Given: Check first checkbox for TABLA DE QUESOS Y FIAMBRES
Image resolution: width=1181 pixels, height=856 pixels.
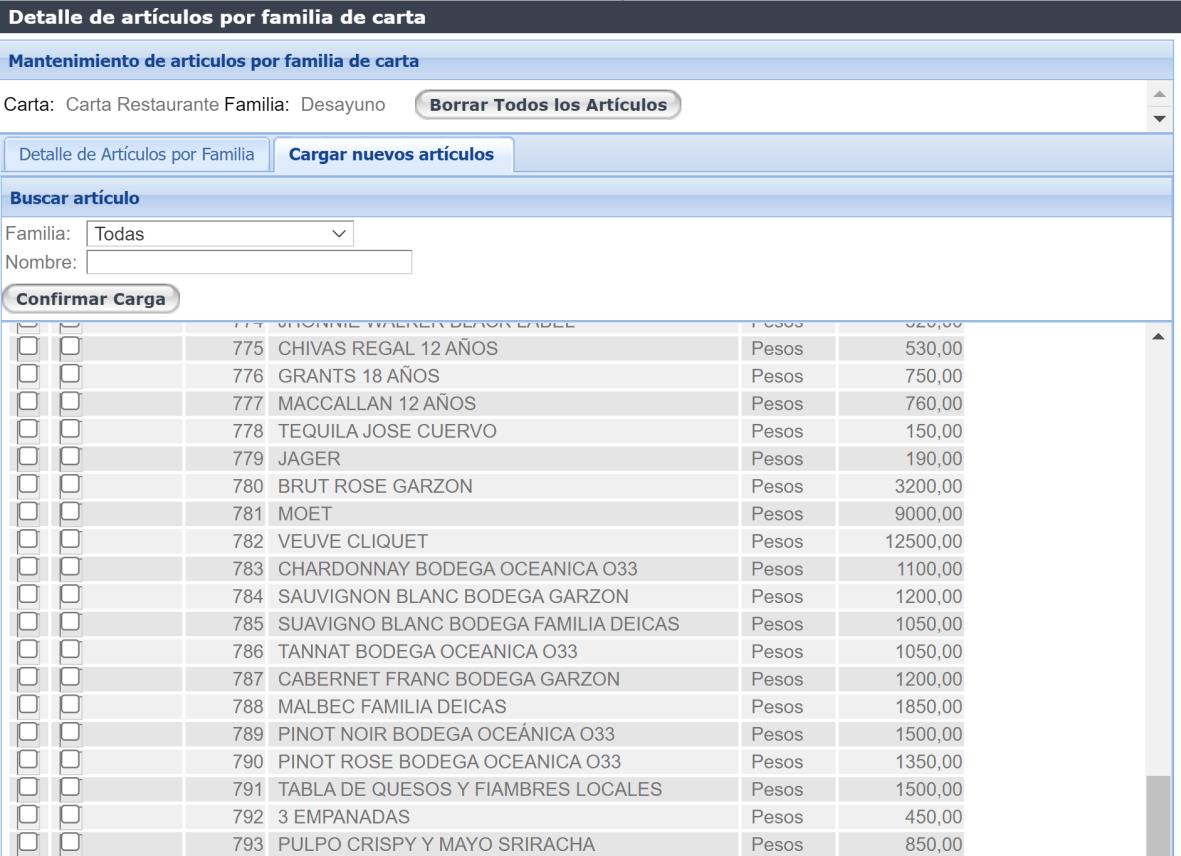Looking at the screenshot, I should click(x=28, y=789).
